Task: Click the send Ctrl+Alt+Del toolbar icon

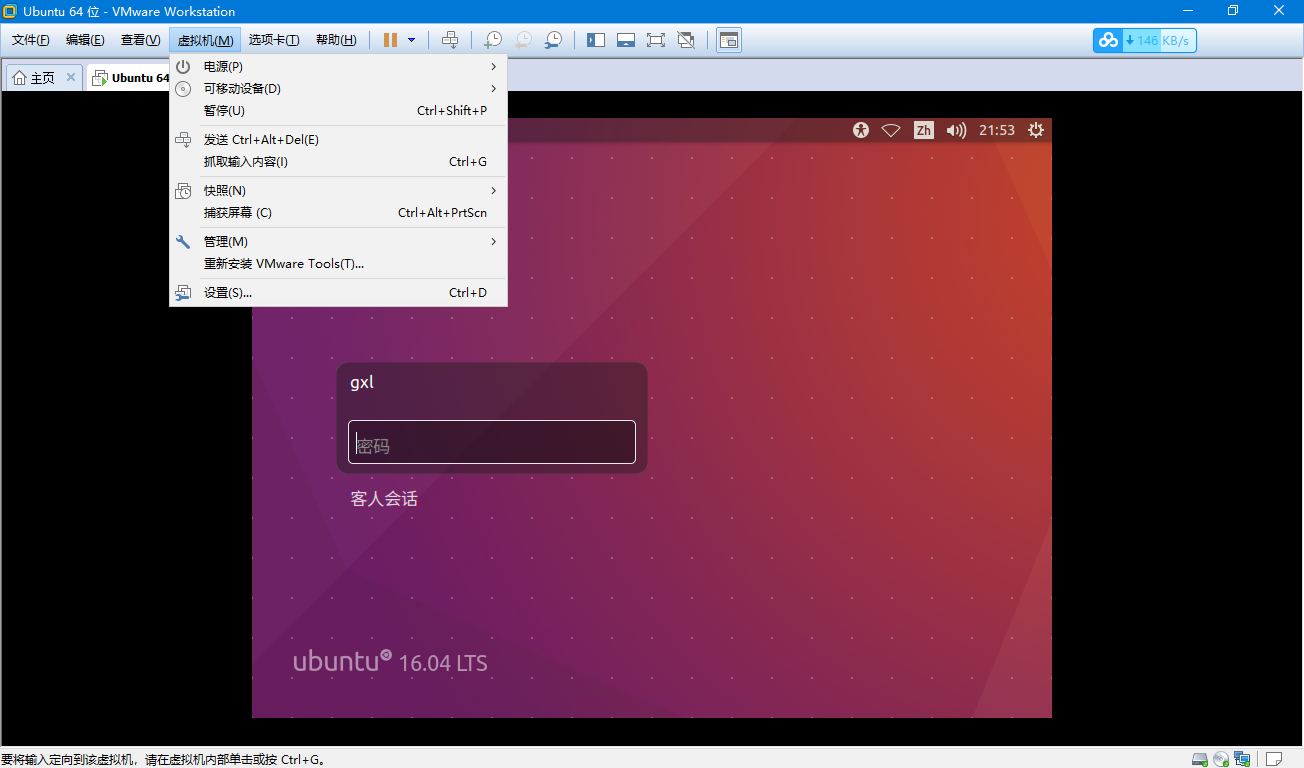Action: (450, 40)
